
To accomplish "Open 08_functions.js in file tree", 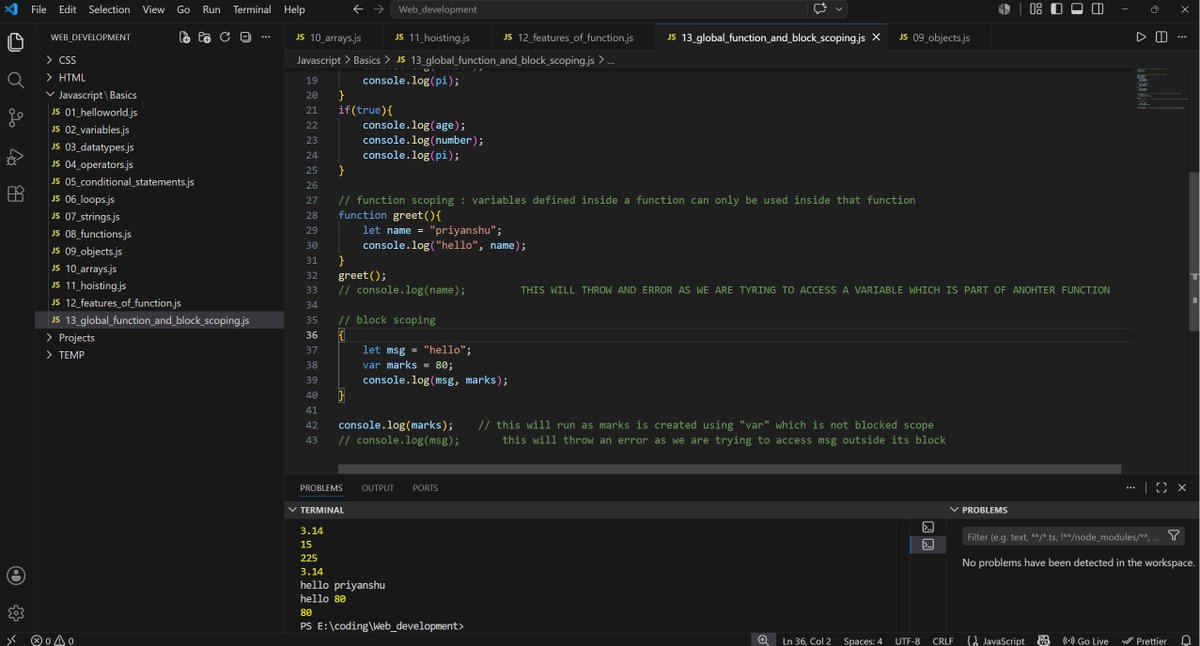I will (x=98, y=234).
